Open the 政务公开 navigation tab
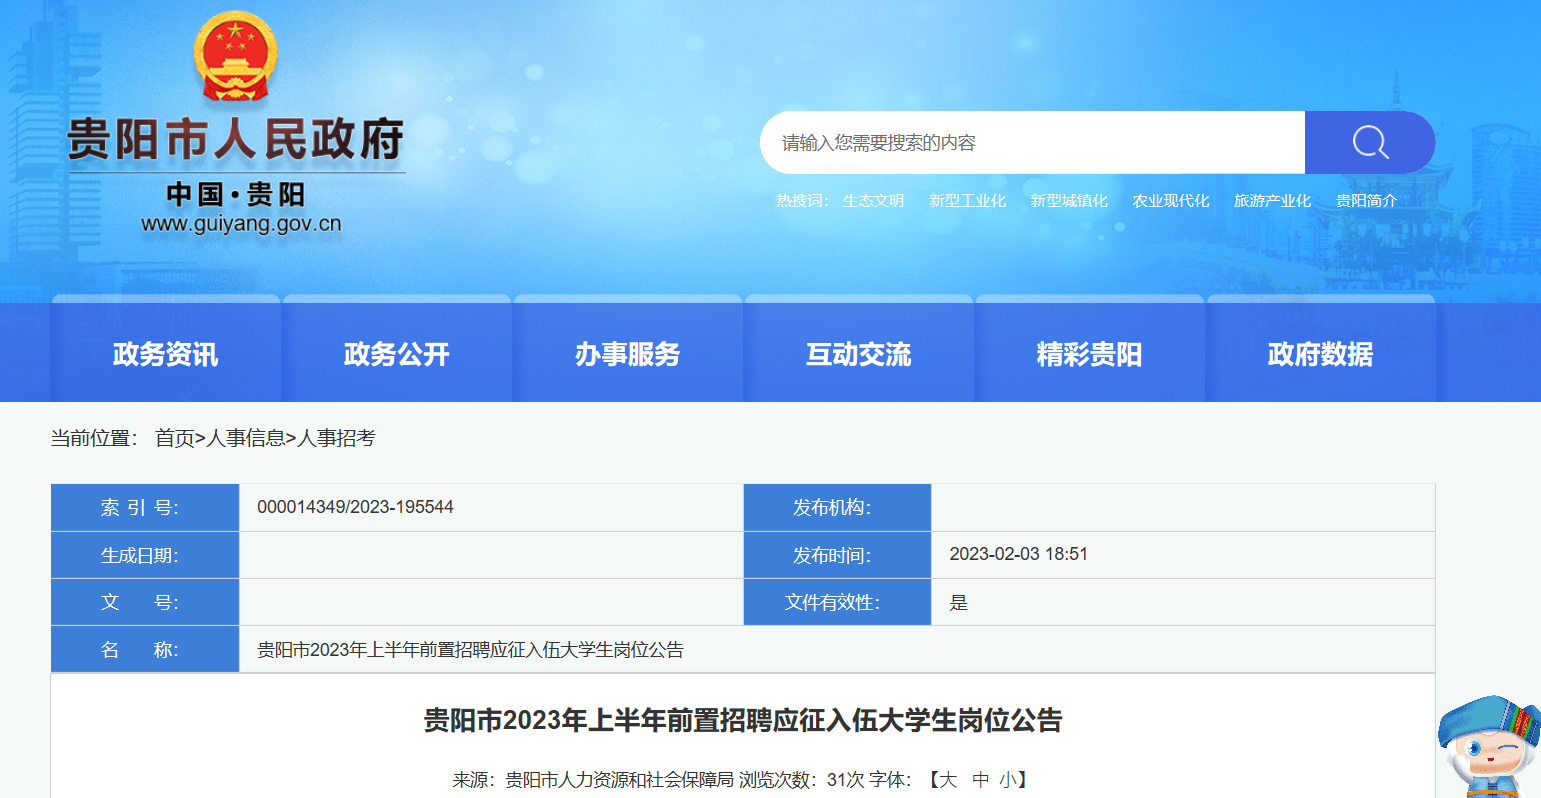 (x=396, y=353)
